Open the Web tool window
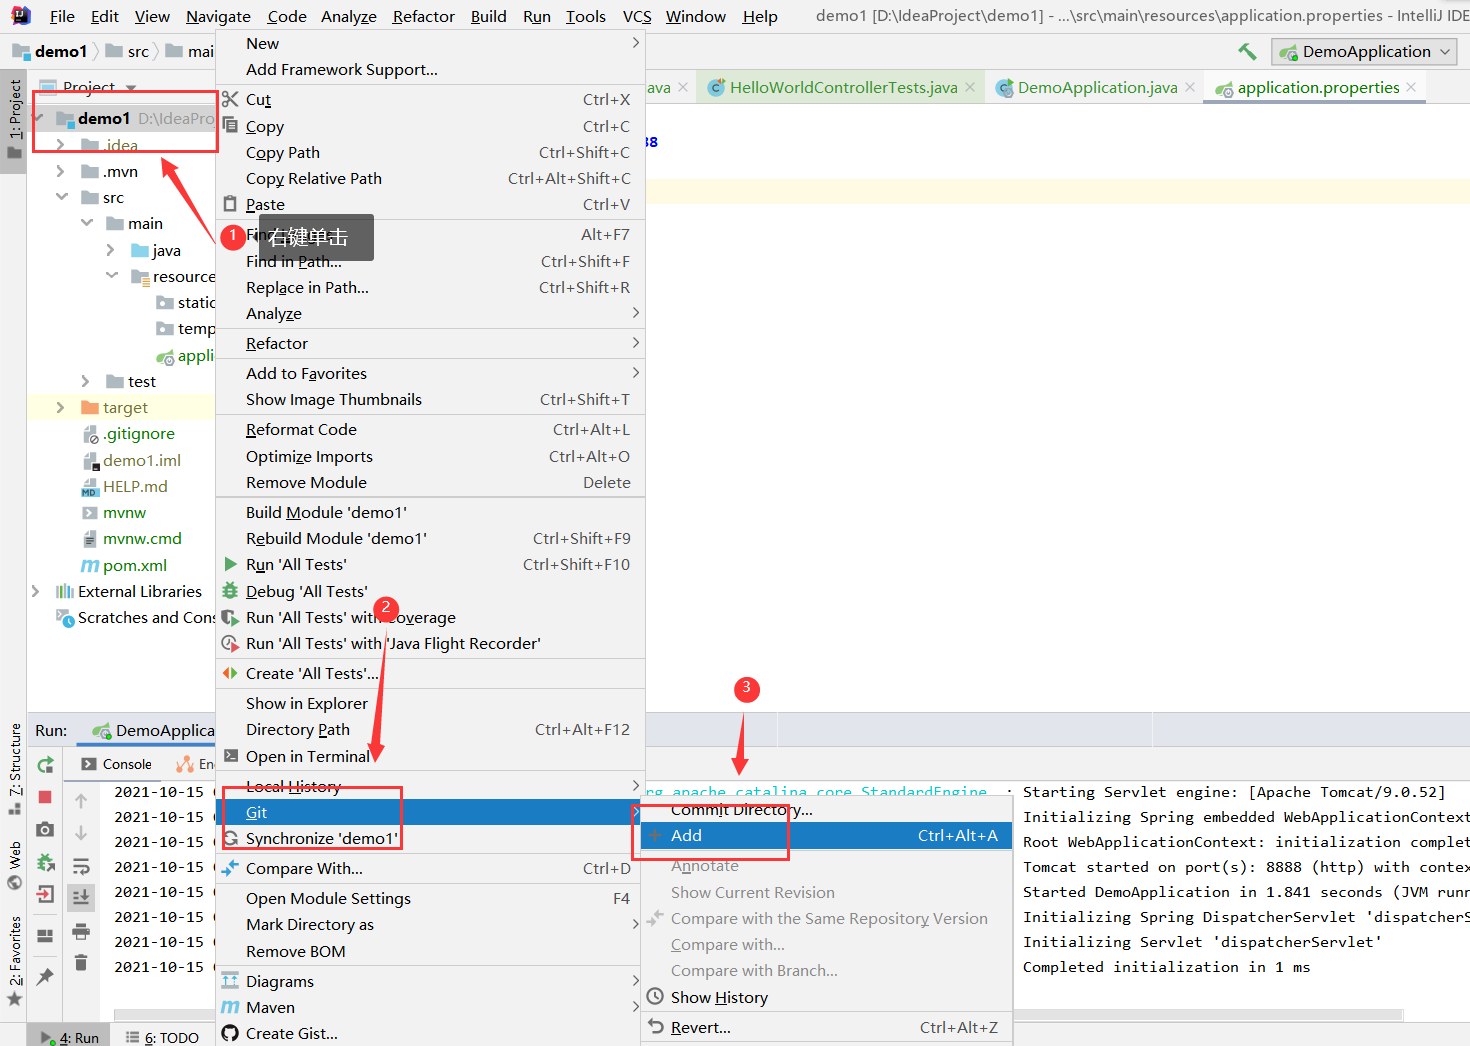Image resolution: width=1470 pixels, height=1046 pixels. coord(14,865)
